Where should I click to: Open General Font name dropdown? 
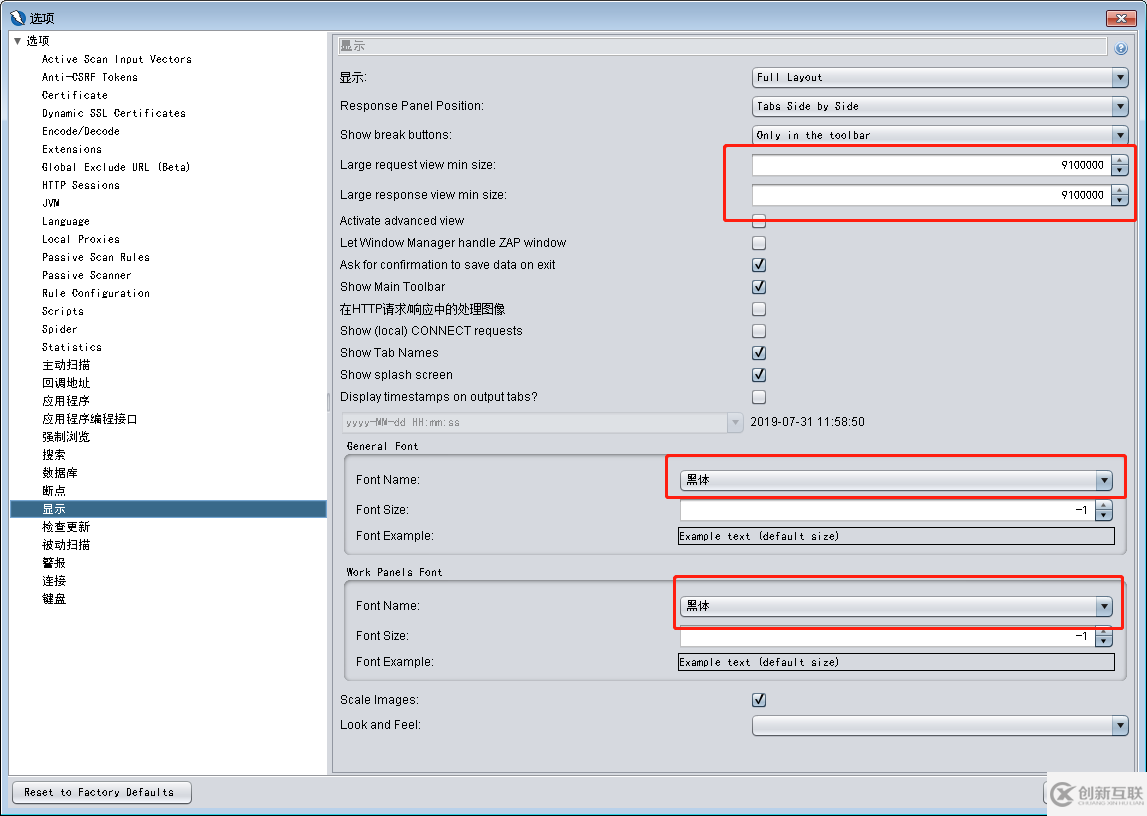pyautogui.click(x=896, y=480)
